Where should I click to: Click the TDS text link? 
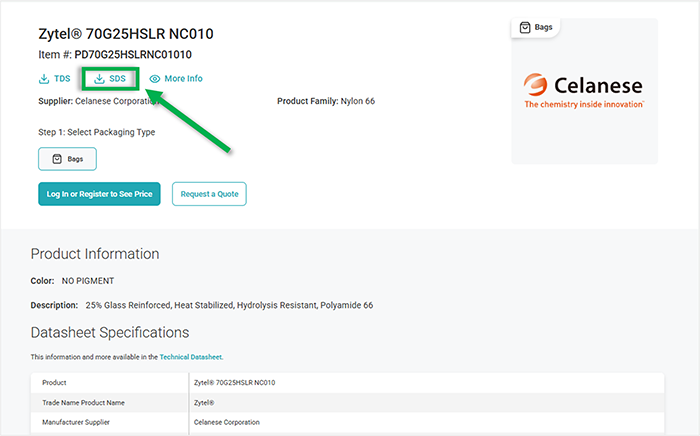(62, 79)
